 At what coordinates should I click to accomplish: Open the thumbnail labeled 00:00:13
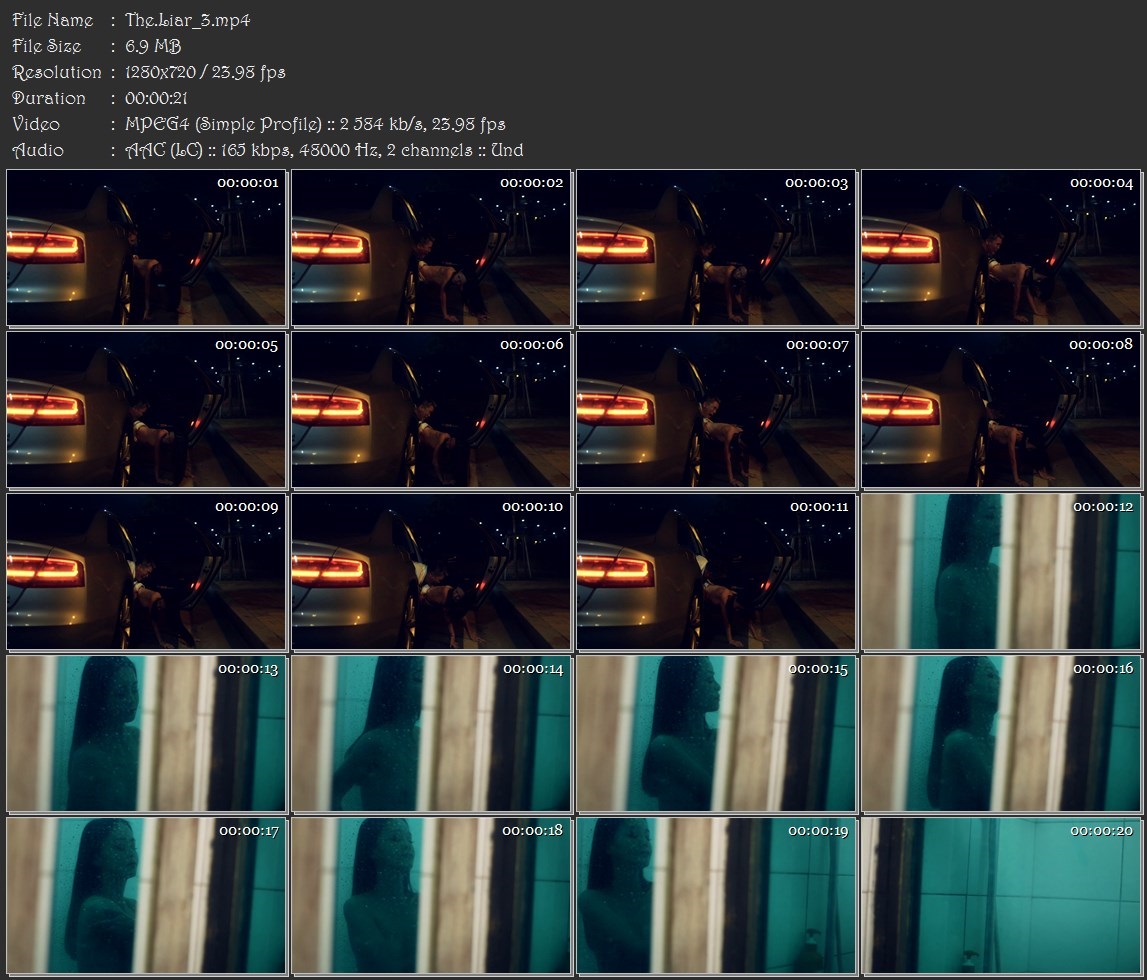[146, 734]
